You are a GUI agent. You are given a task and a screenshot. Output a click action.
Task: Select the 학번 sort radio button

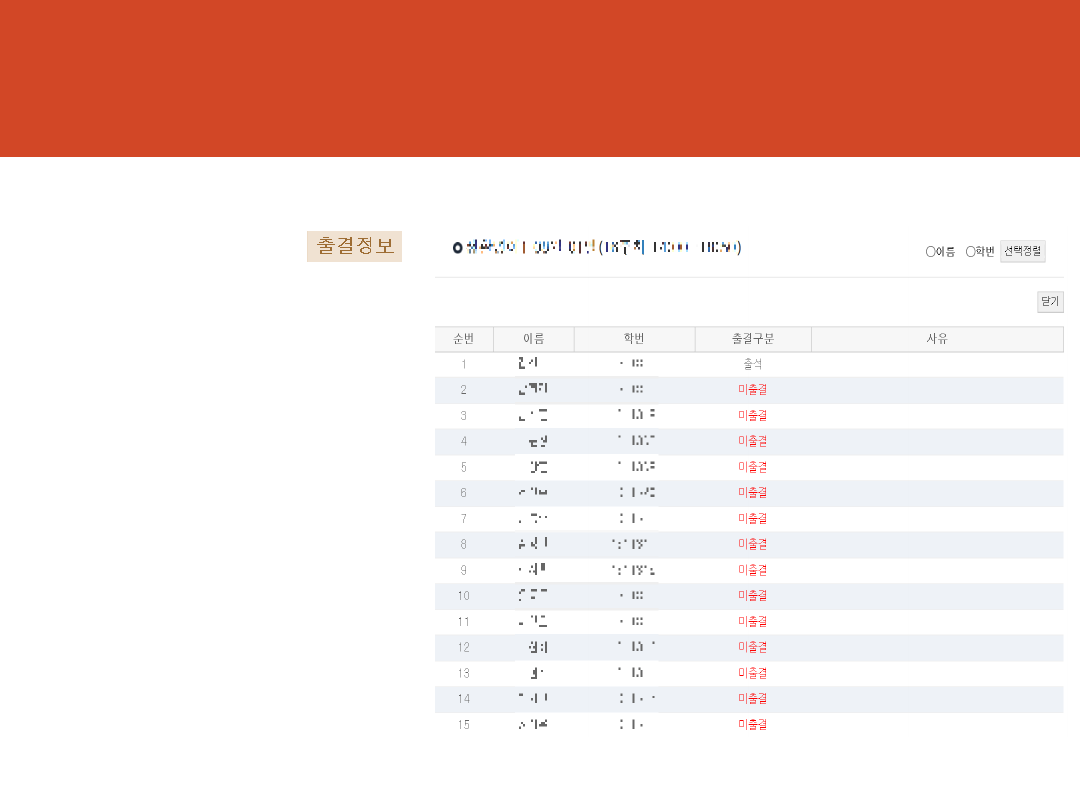(970, 252)
